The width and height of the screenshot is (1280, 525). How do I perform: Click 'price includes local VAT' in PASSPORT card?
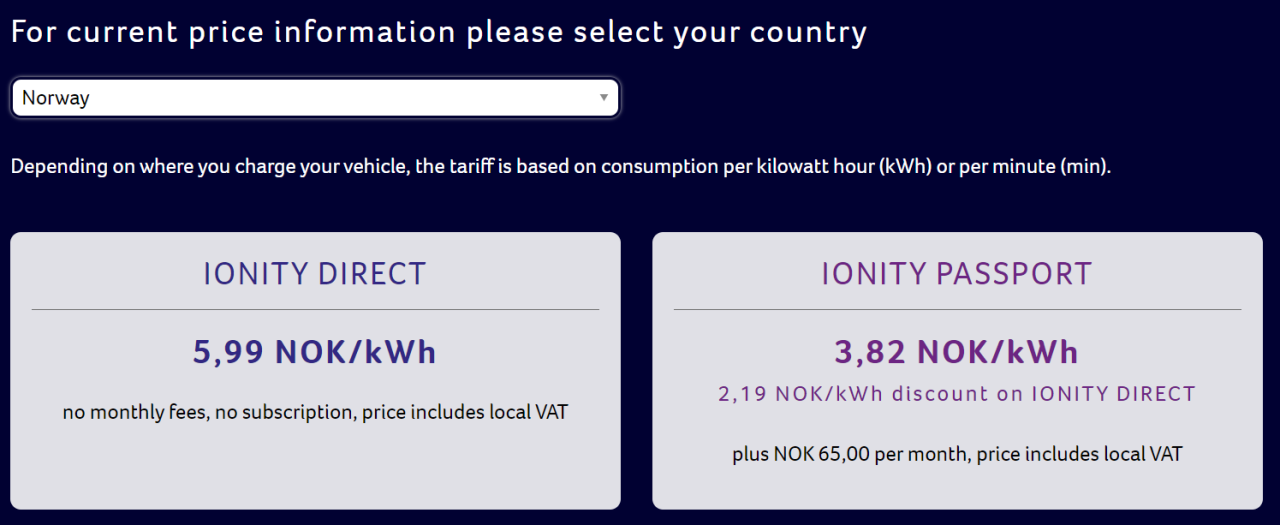coord(1080,454)
